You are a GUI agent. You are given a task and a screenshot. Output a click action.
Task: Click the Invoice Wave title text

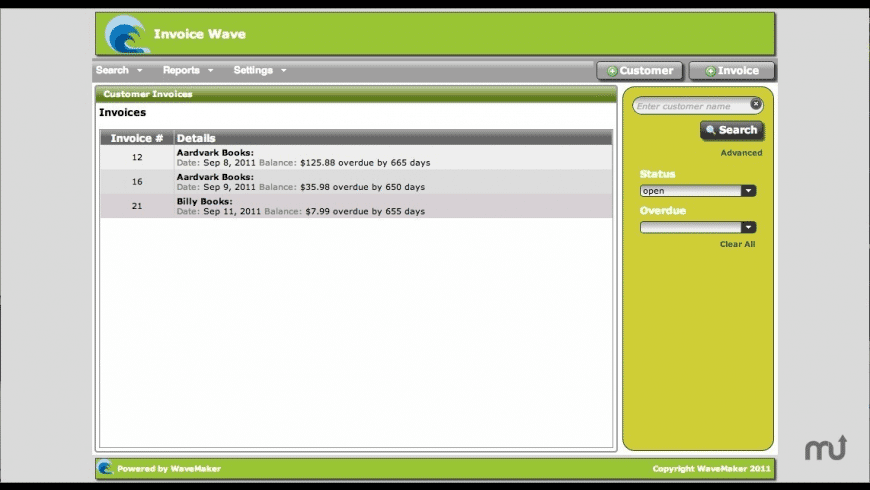point(200,34)
